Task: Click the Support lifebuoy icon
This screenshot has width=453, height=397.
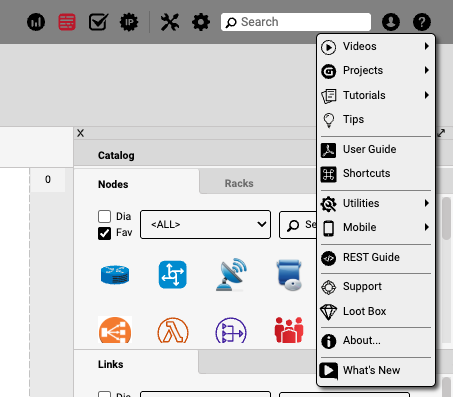Action: coord(329,287)
